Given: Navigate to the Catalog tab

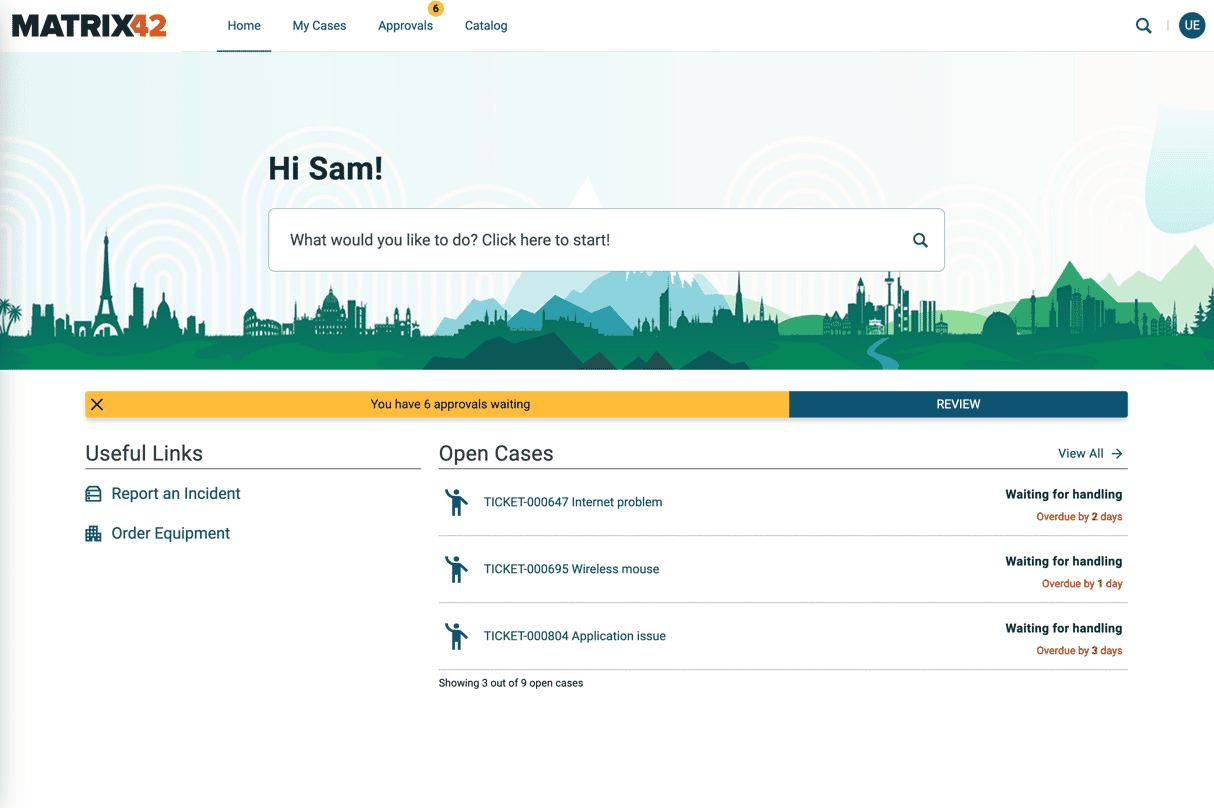Looking at the screenshot, I should (486, 26).
